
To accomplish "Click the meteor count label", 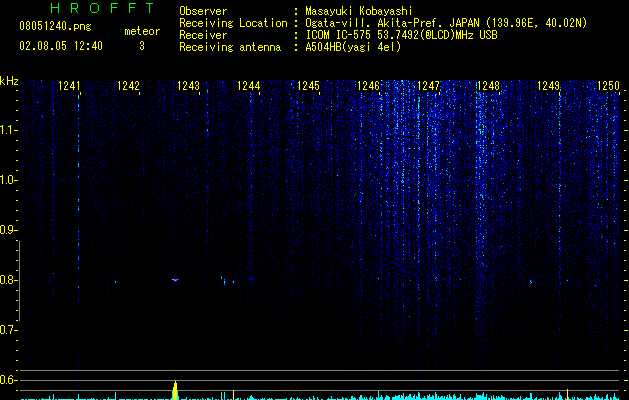I will coord(142,31).
